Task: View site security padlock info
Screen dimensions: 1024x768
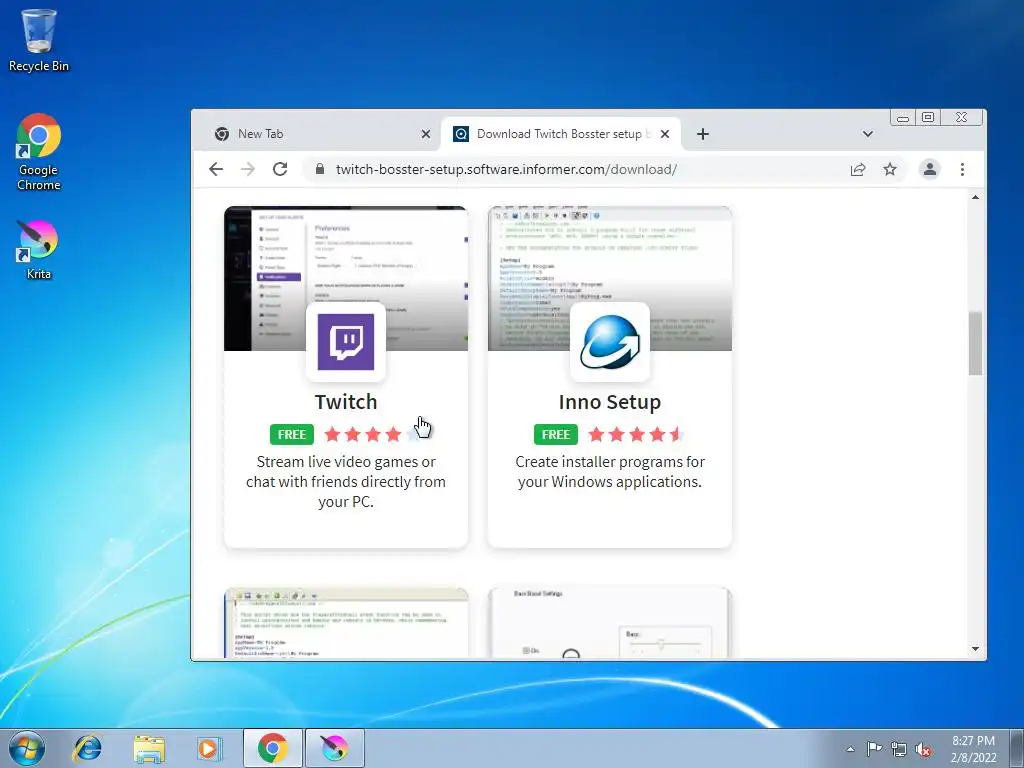Action: click(x=319, y=169)
